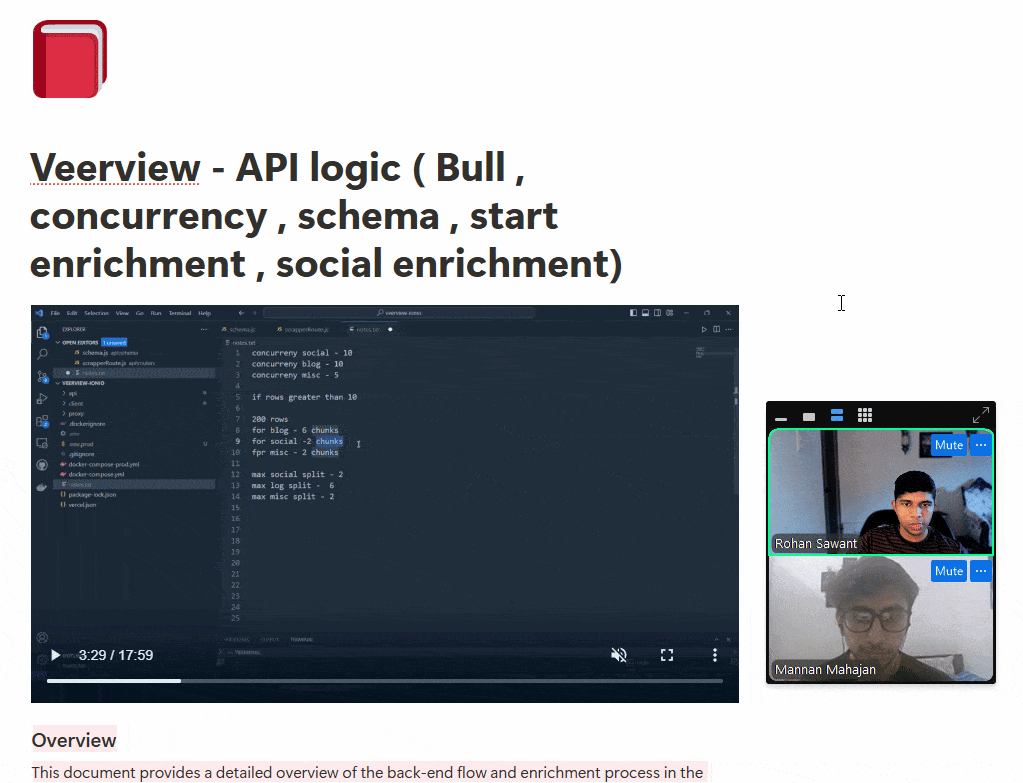Mute Rohan Sawant in Zoom panel
This screenshot has width=1023, height=783.
click(x=949, y=445)
